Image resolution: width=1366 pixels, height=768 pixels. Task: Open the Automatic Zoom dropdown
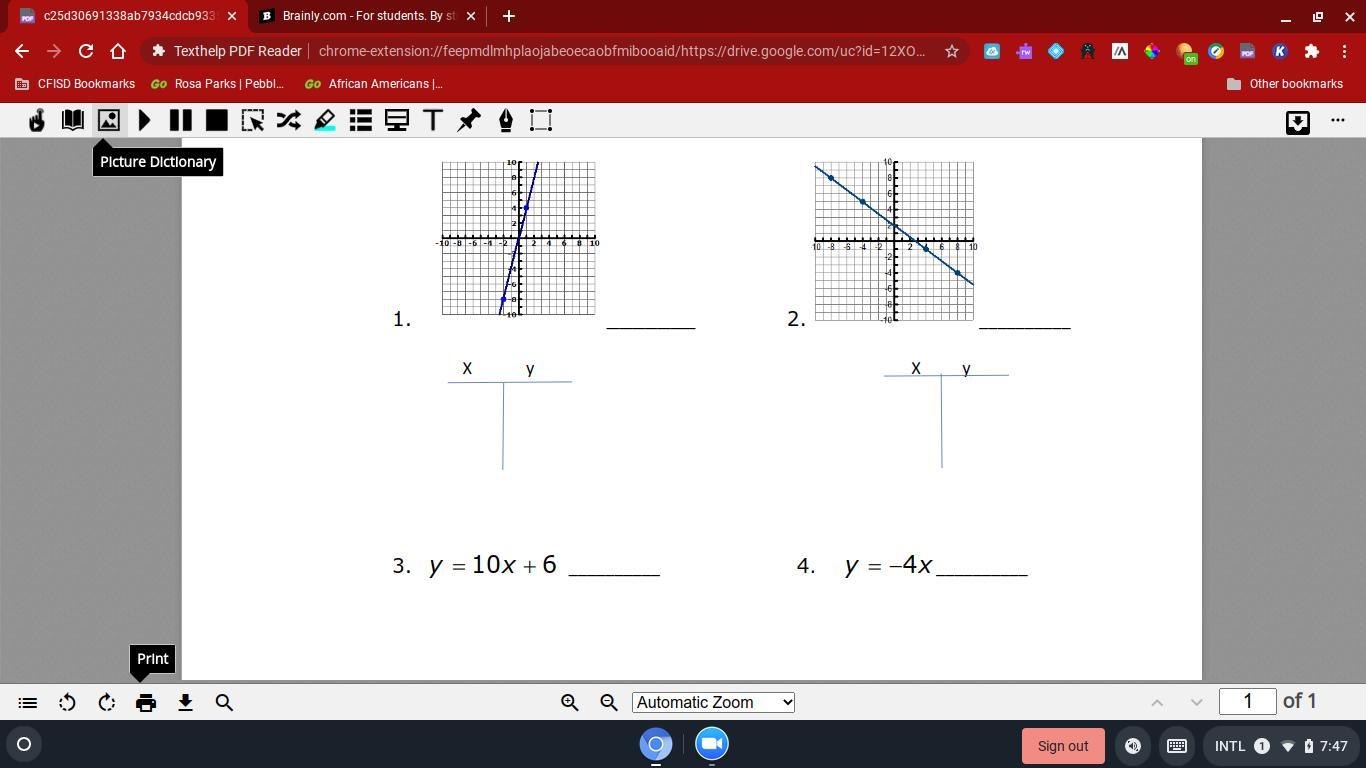[x=713, y=702]
